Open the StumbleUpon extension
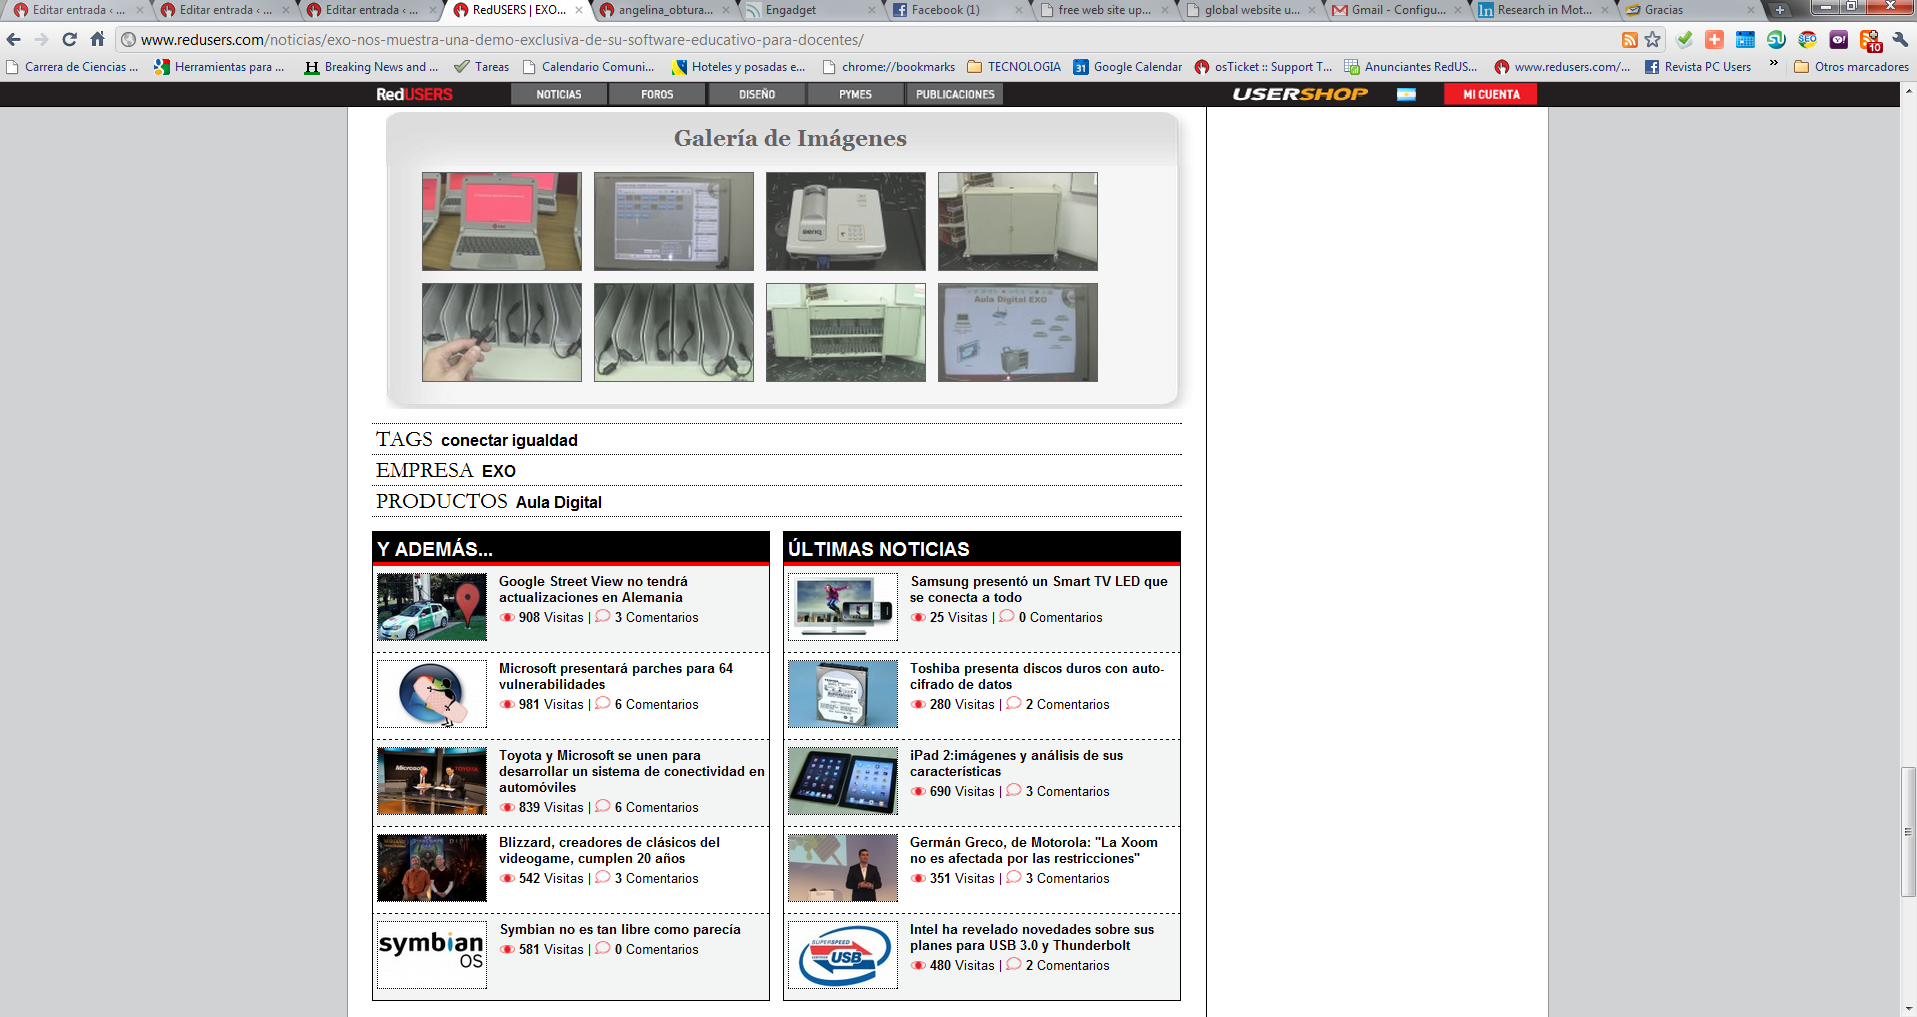 click(x=1776, y=40)
